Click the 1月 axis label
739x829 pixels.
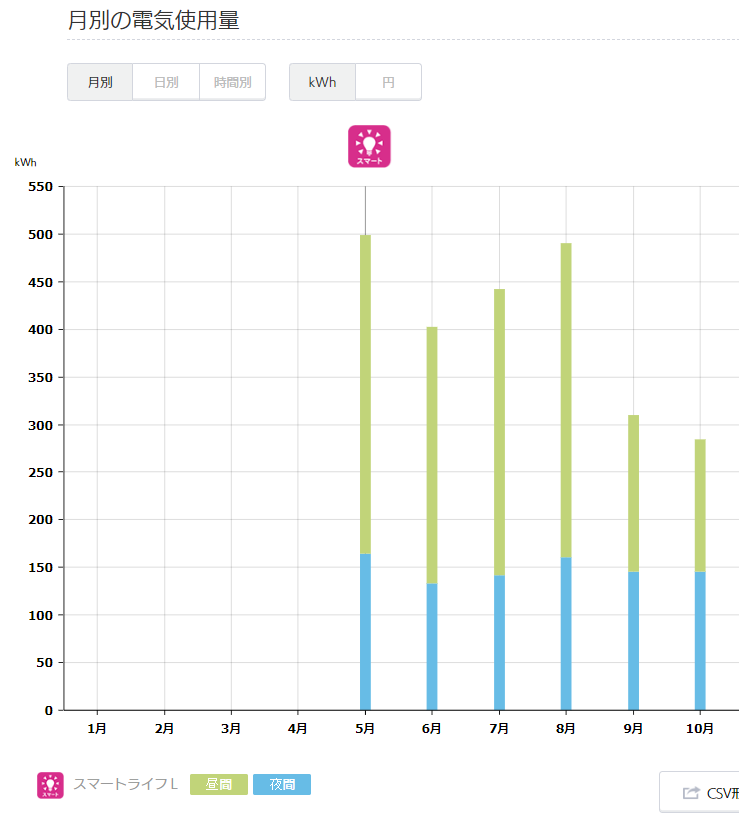pos(97,729)
